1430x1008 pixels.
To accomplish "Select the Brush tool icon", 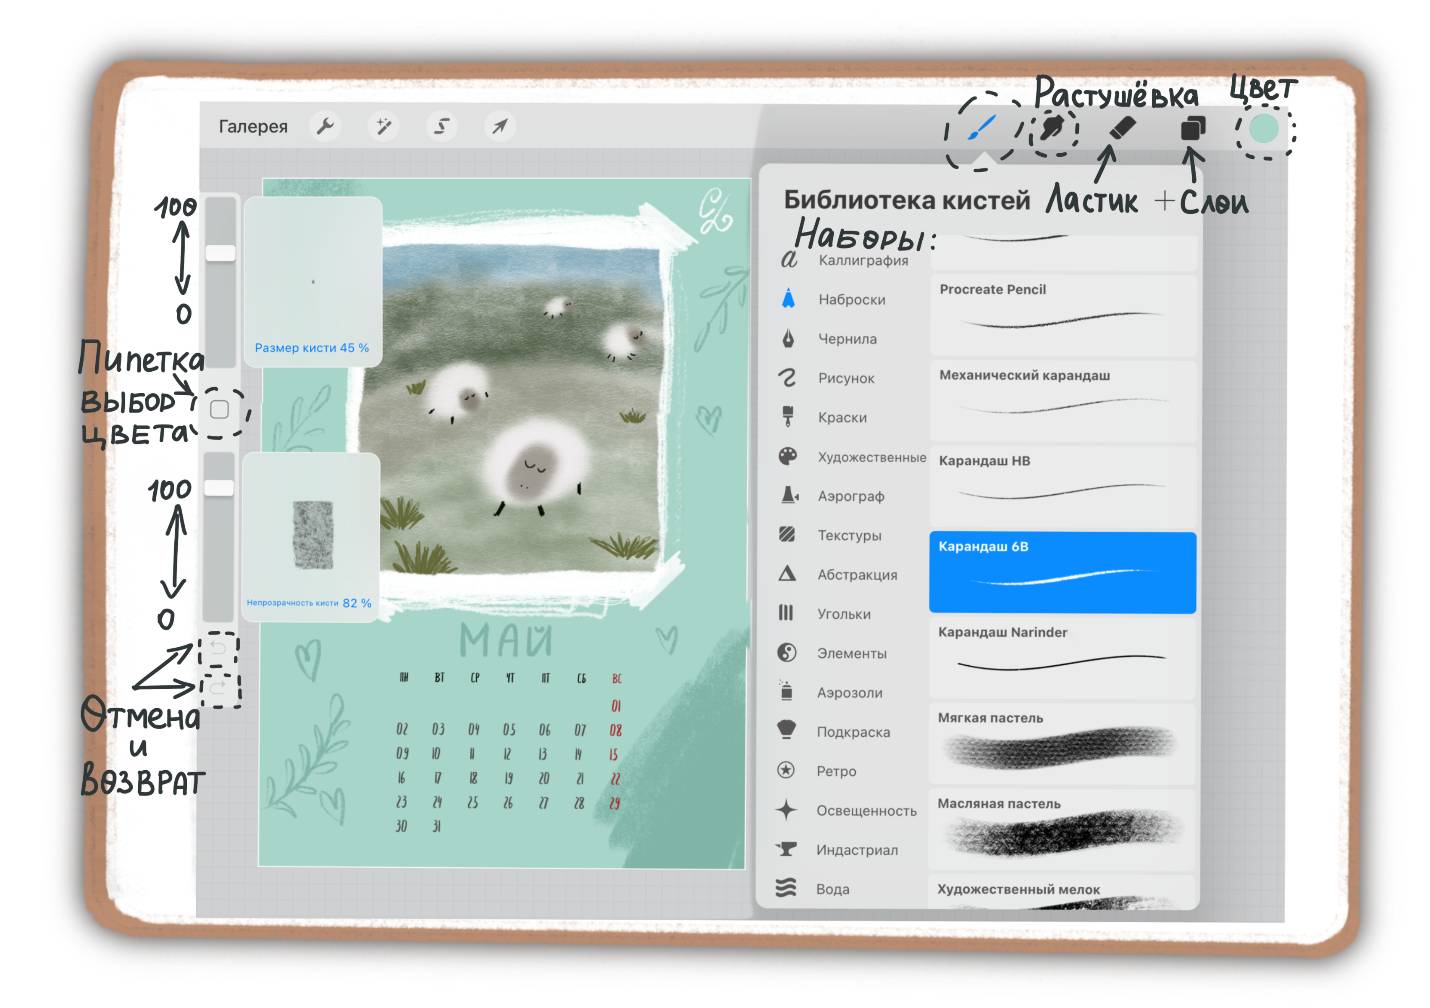I will pos(983,127).
